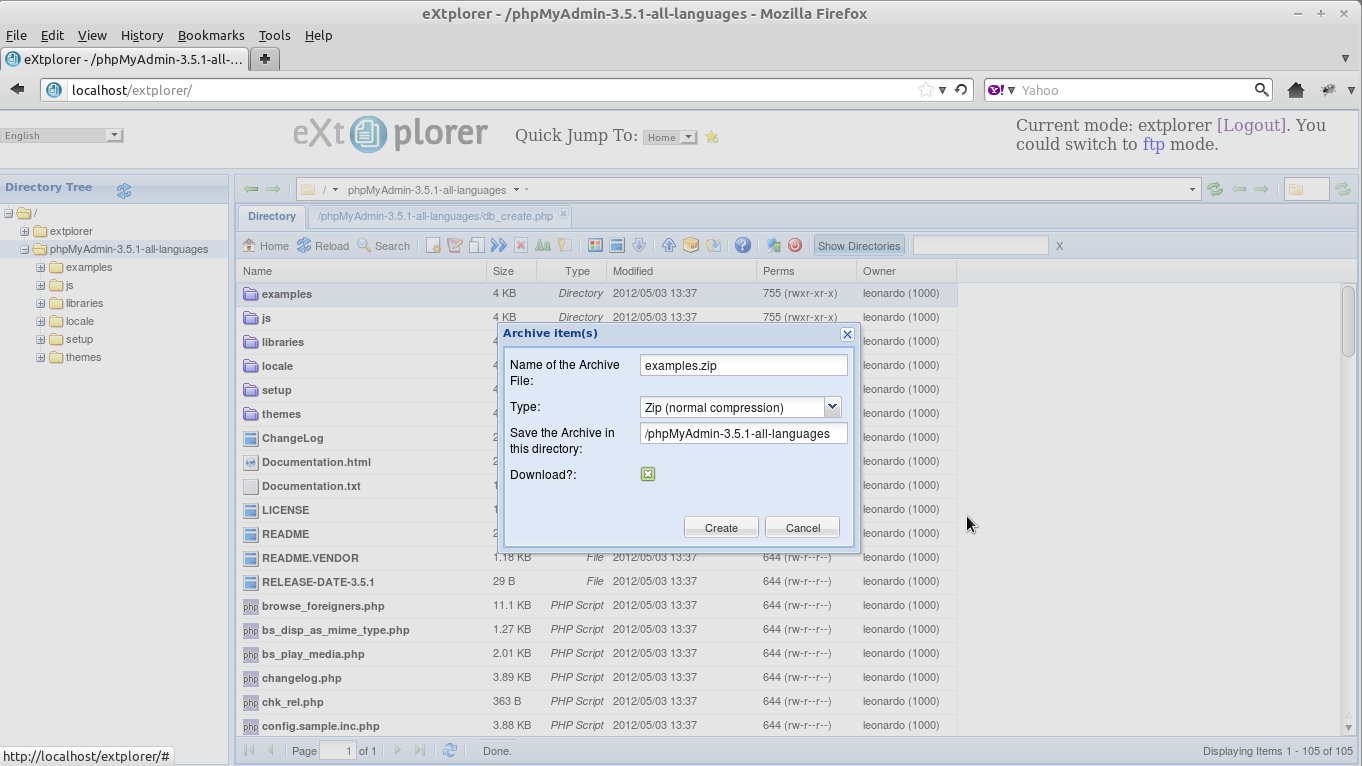This screenshot has width=1362, height=766.
Task: Click the toolbar filter text field
Action: [x=980, y=246]
